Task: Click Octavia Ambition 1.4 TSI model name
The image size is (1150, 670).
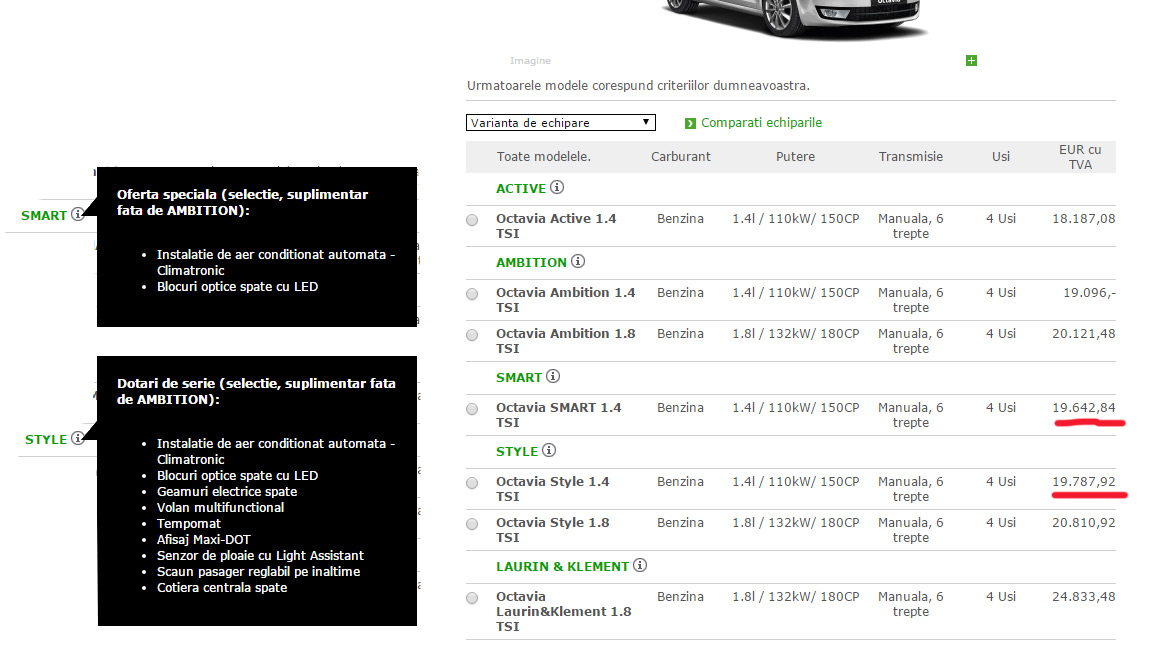Action: pos(565,300)
